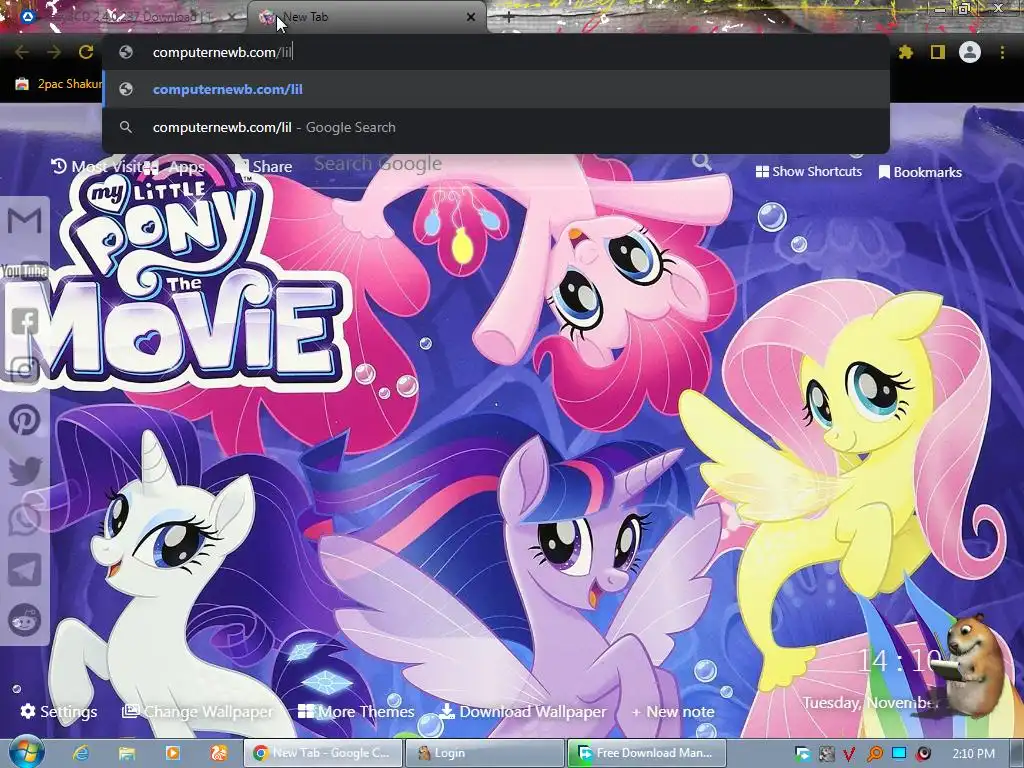
Task: Open Telegram shortcut in the sidebar
Action: click(x=25, y=569)
